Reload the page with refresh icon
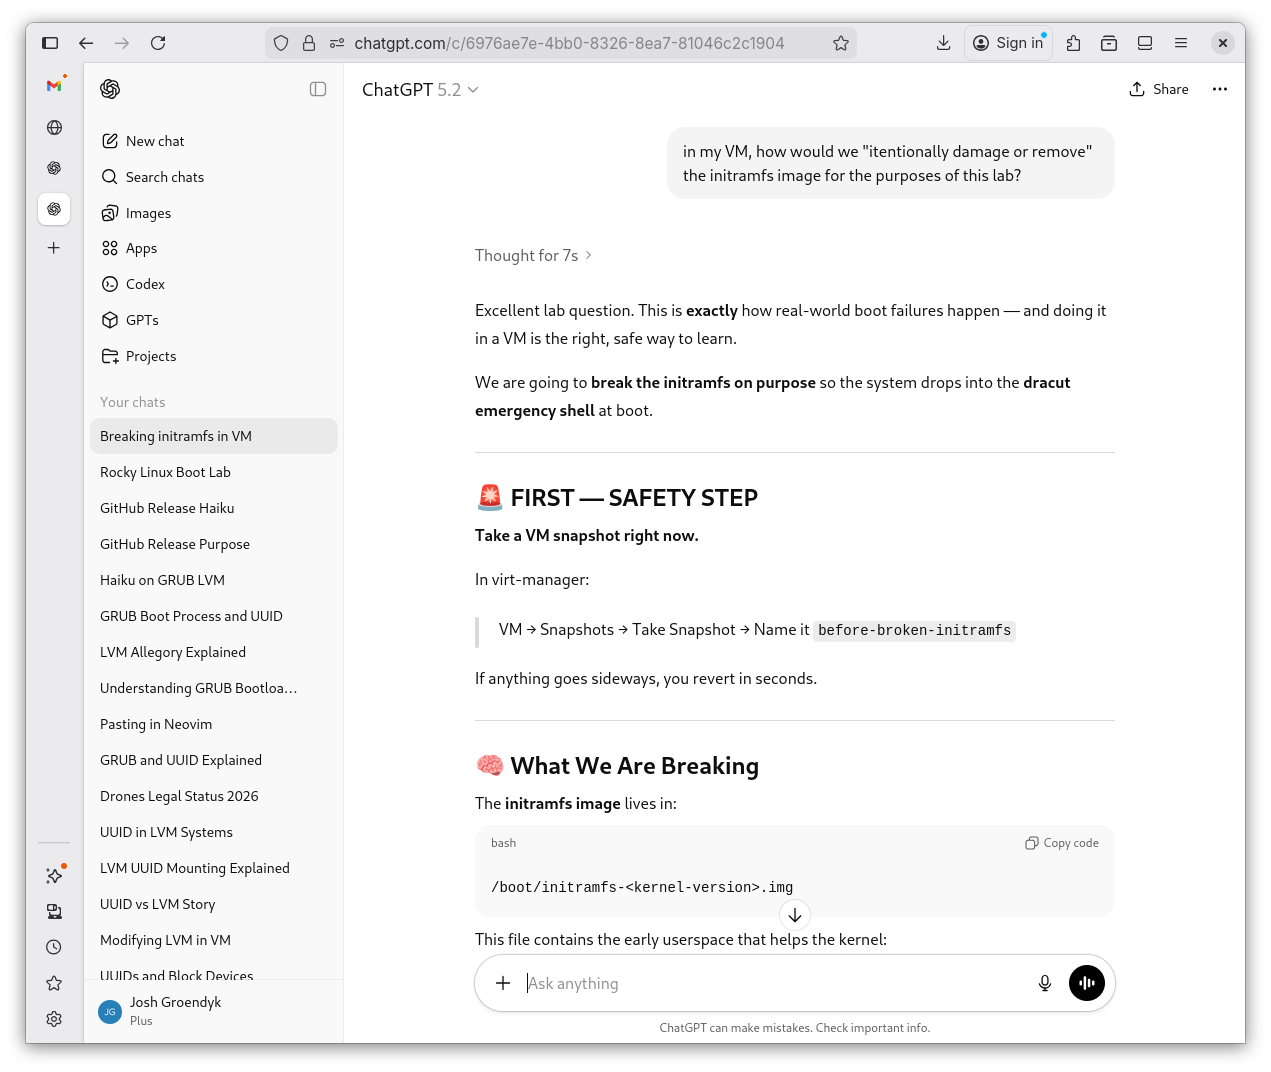The image size is (1271, 1072). 158,43
